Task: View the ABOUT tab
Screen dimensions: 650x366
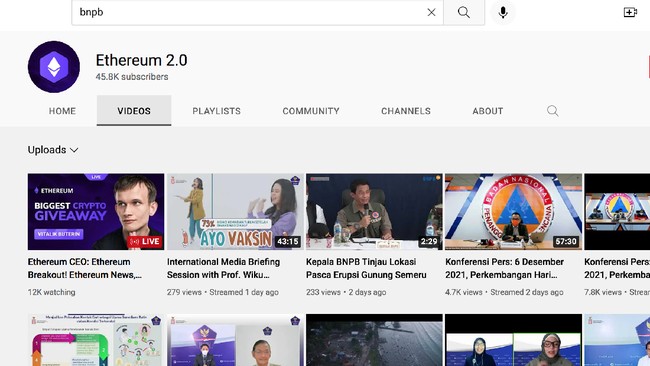Action: tap(488, 111)
